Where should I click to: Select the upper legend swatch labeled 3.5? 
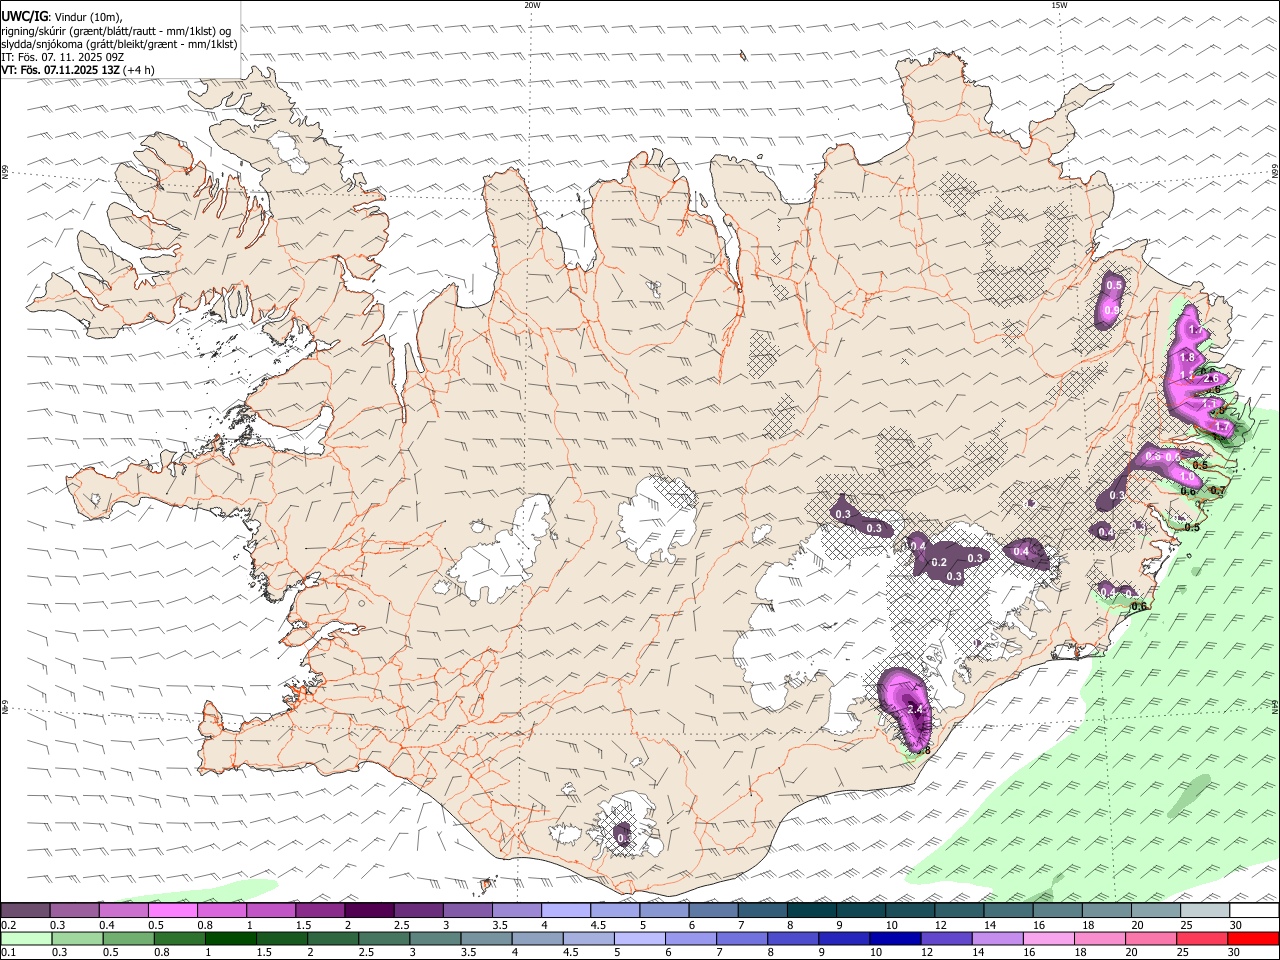click(516, 910)
